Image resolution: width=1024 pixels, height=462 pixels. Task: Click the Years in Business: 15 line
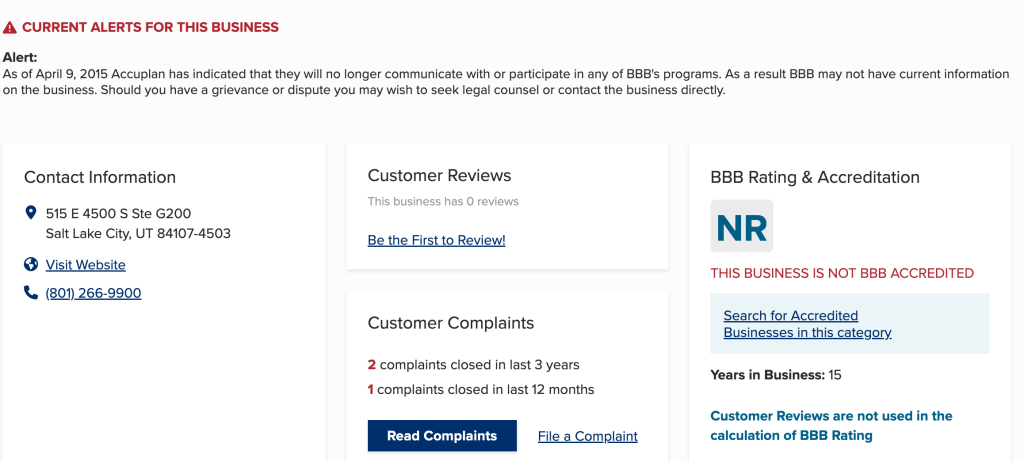[776, 375]
